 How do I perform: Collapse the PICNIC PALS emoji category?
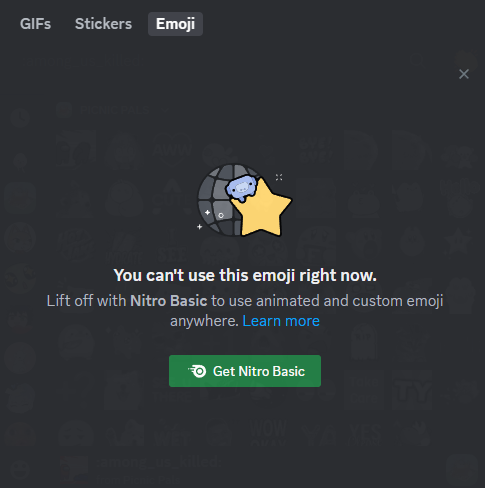(x=113, y=110)
